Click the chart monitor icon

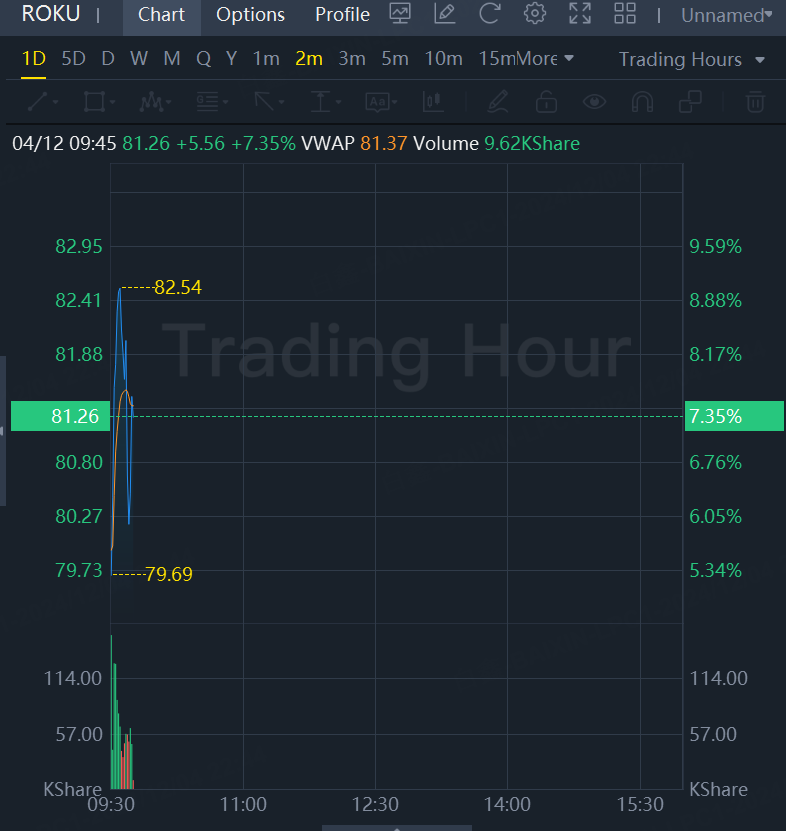coord(400,14)
